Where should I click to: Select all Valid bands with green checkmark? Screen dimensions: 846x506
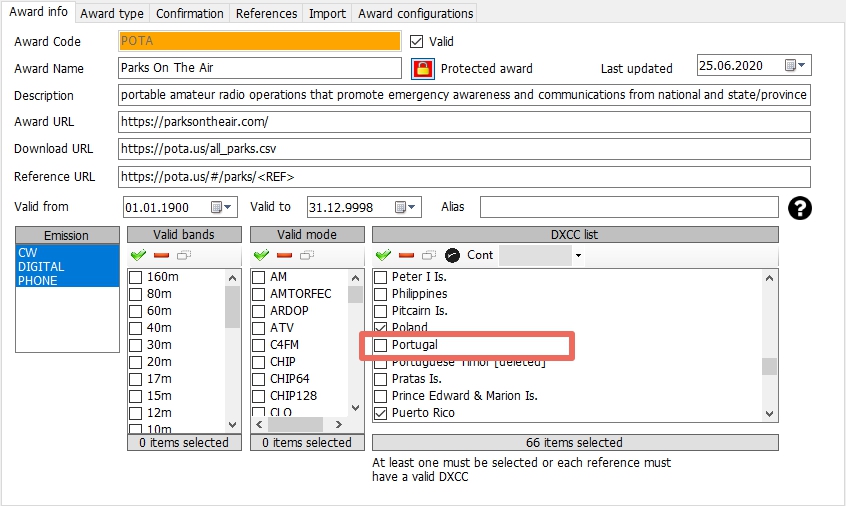point(139,255)
